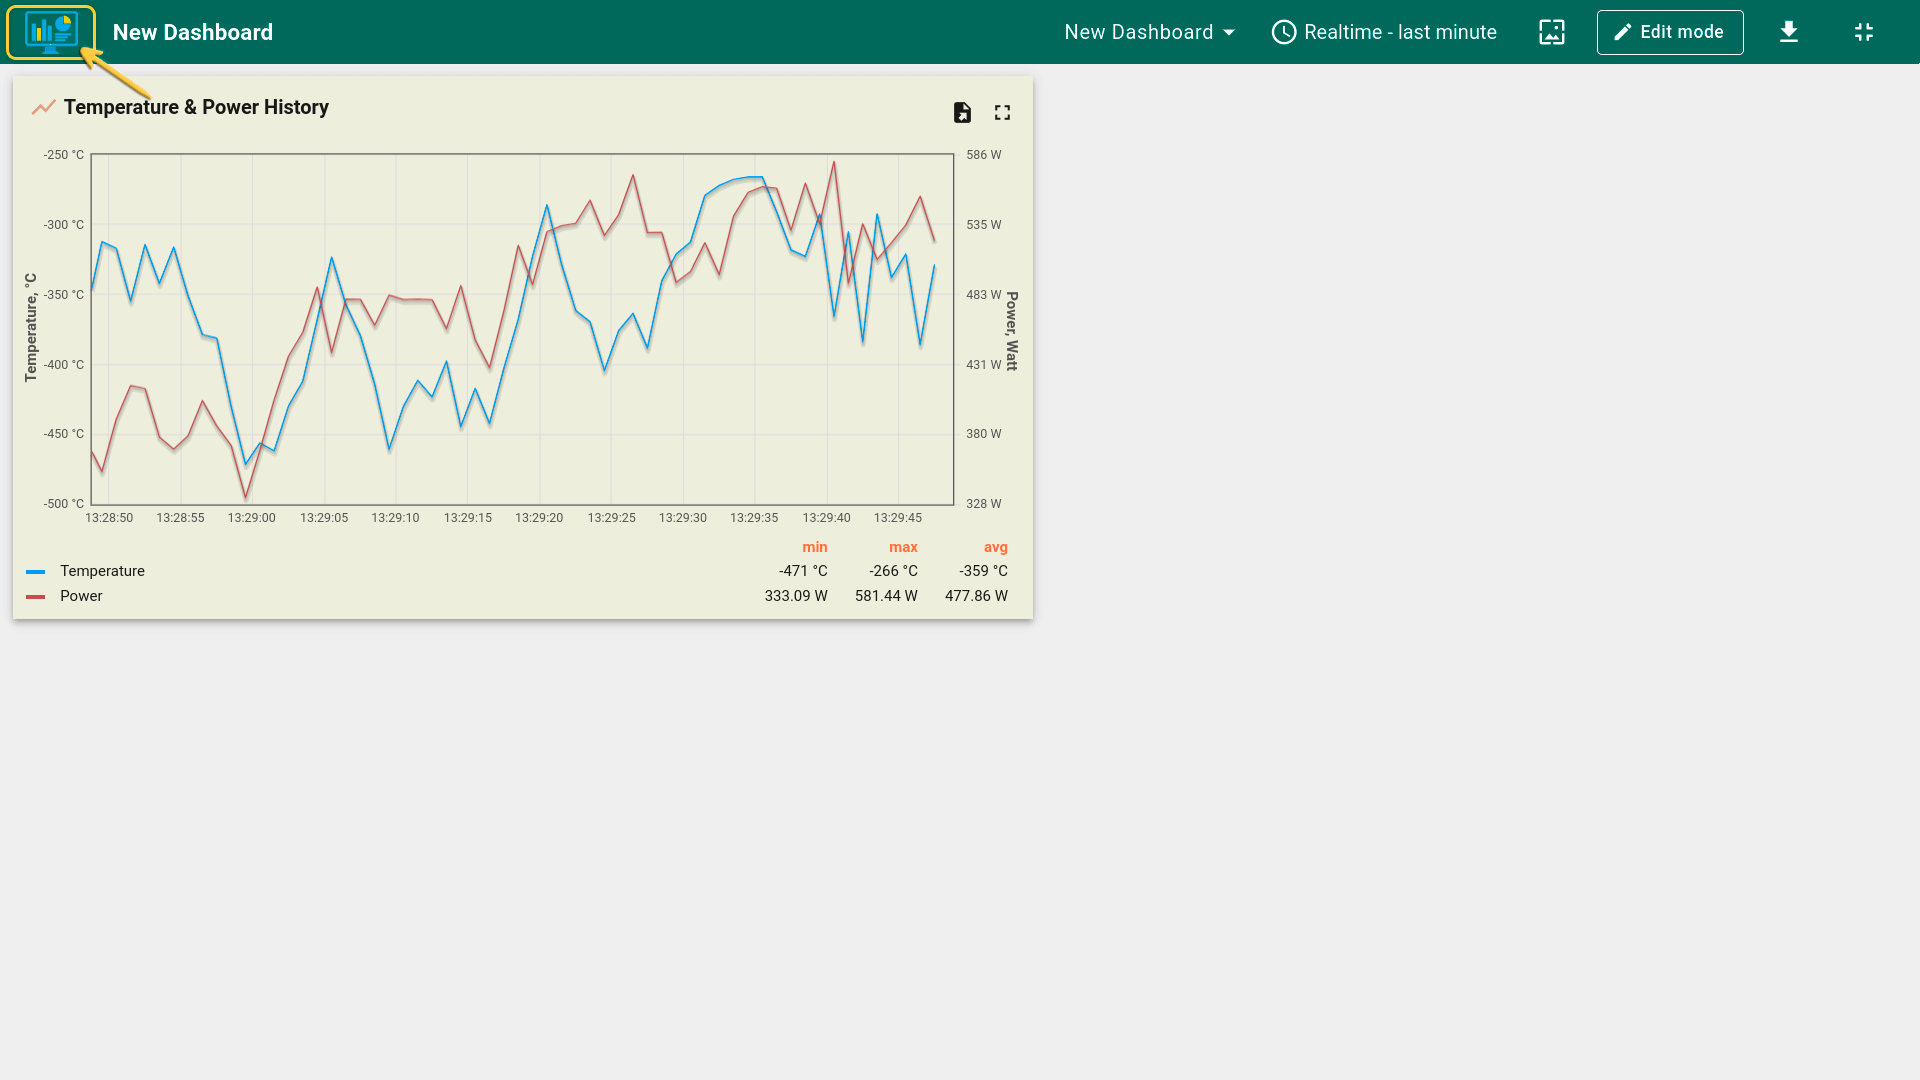Click the Edit mode button
Screen dimensions: 1920x1080
pyautogui.click(x=1669, y=32)
